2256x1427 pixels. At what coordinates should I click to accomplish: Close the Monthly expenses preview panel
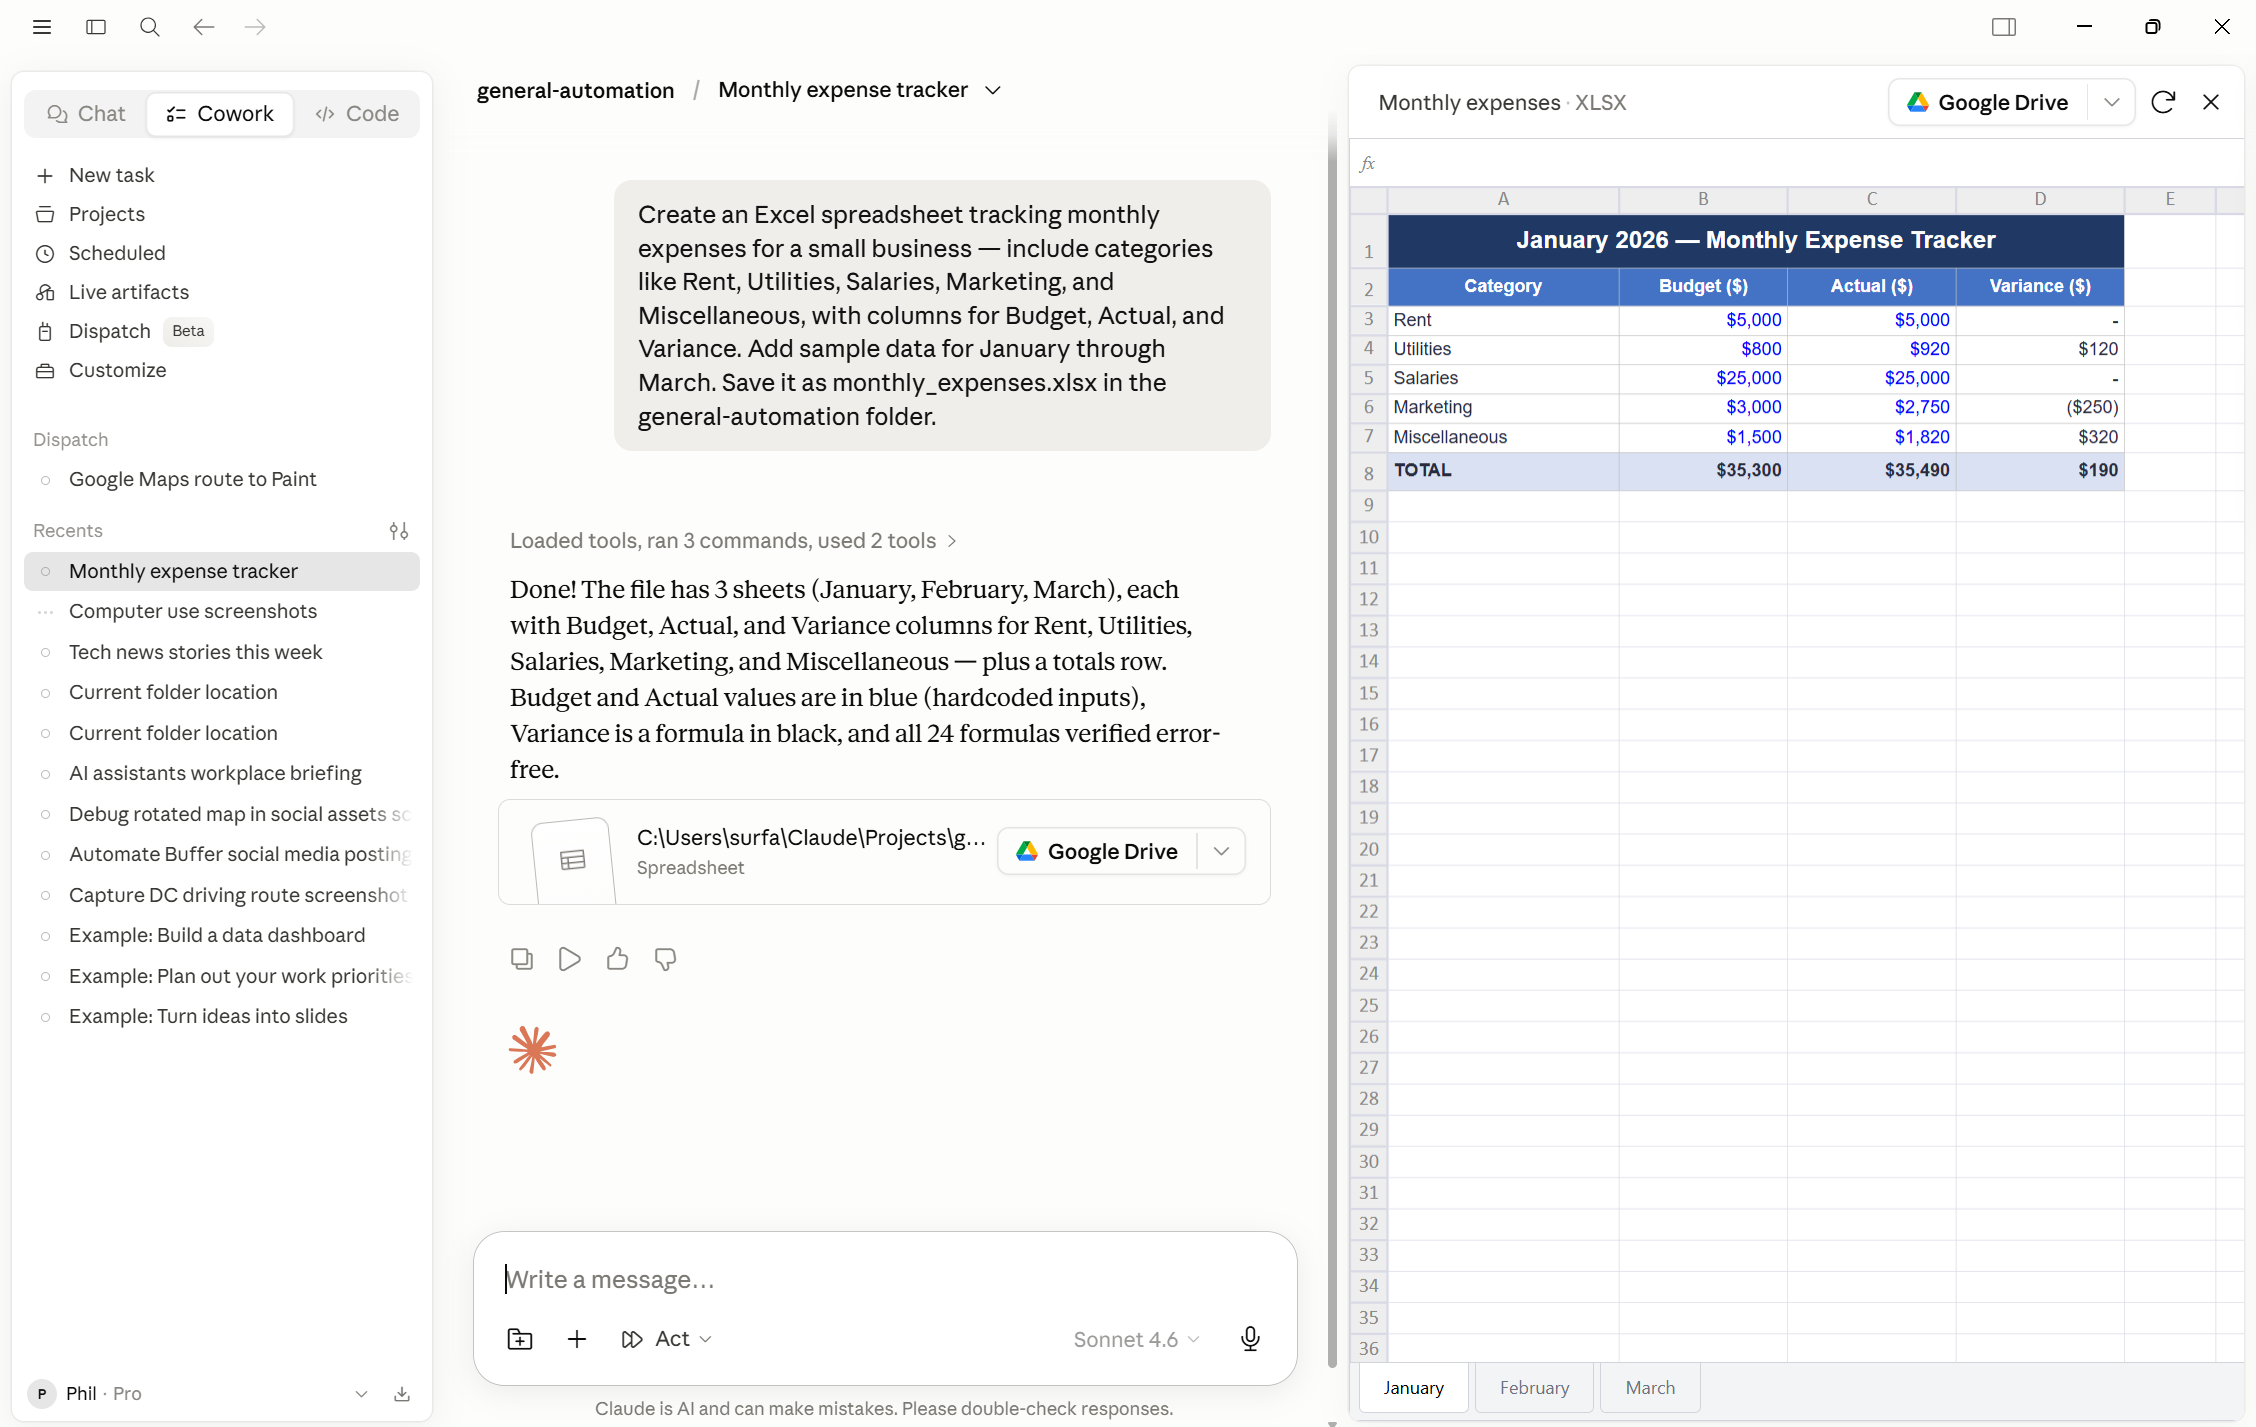pyautogui.click(x=2211, y=102)
